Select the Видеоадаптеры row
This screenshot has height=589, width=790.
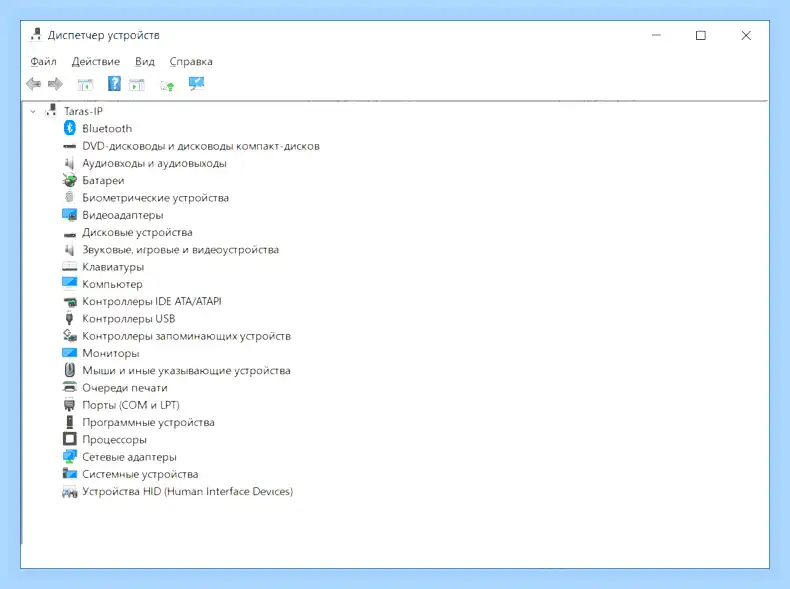[x=123, y=215]
